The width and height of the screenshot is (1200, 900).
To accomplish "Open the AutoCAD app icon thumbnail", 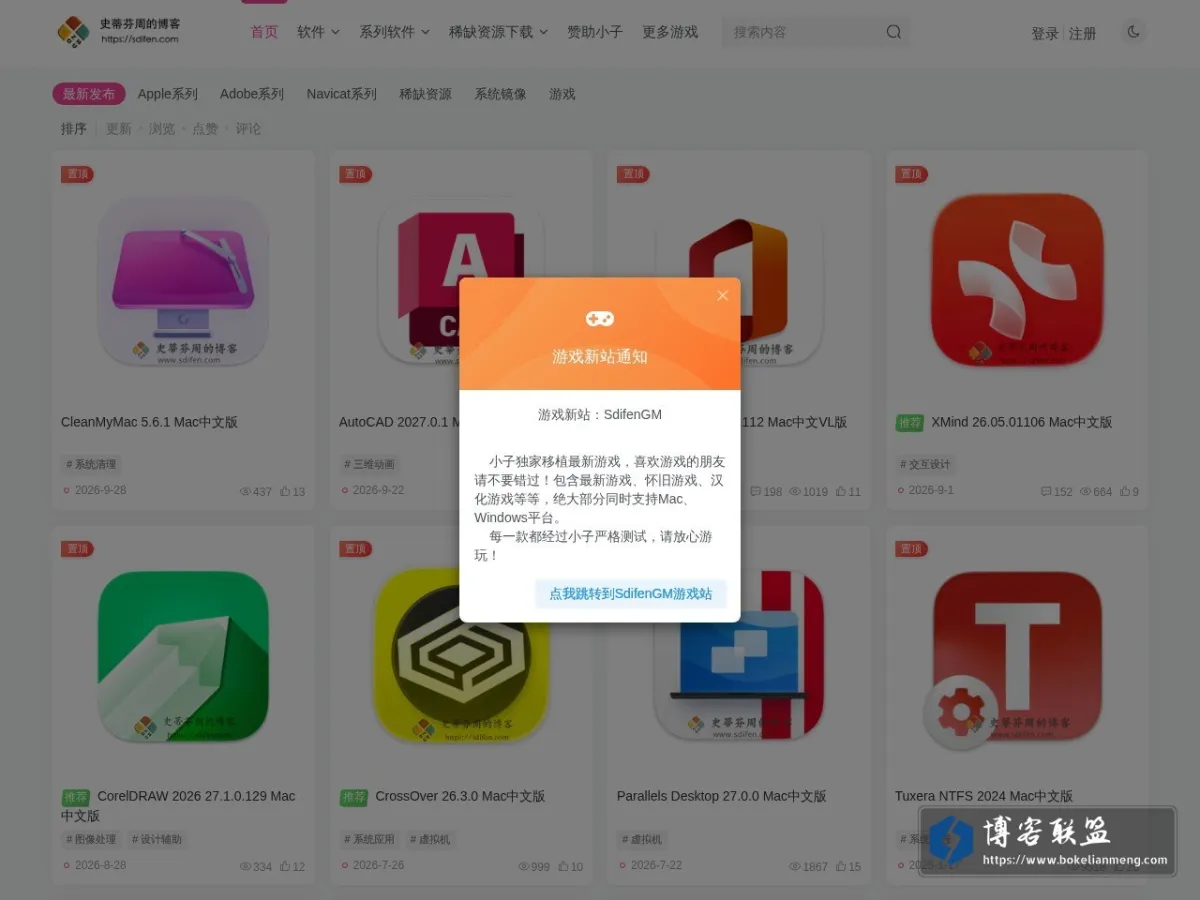I will 418,280.
